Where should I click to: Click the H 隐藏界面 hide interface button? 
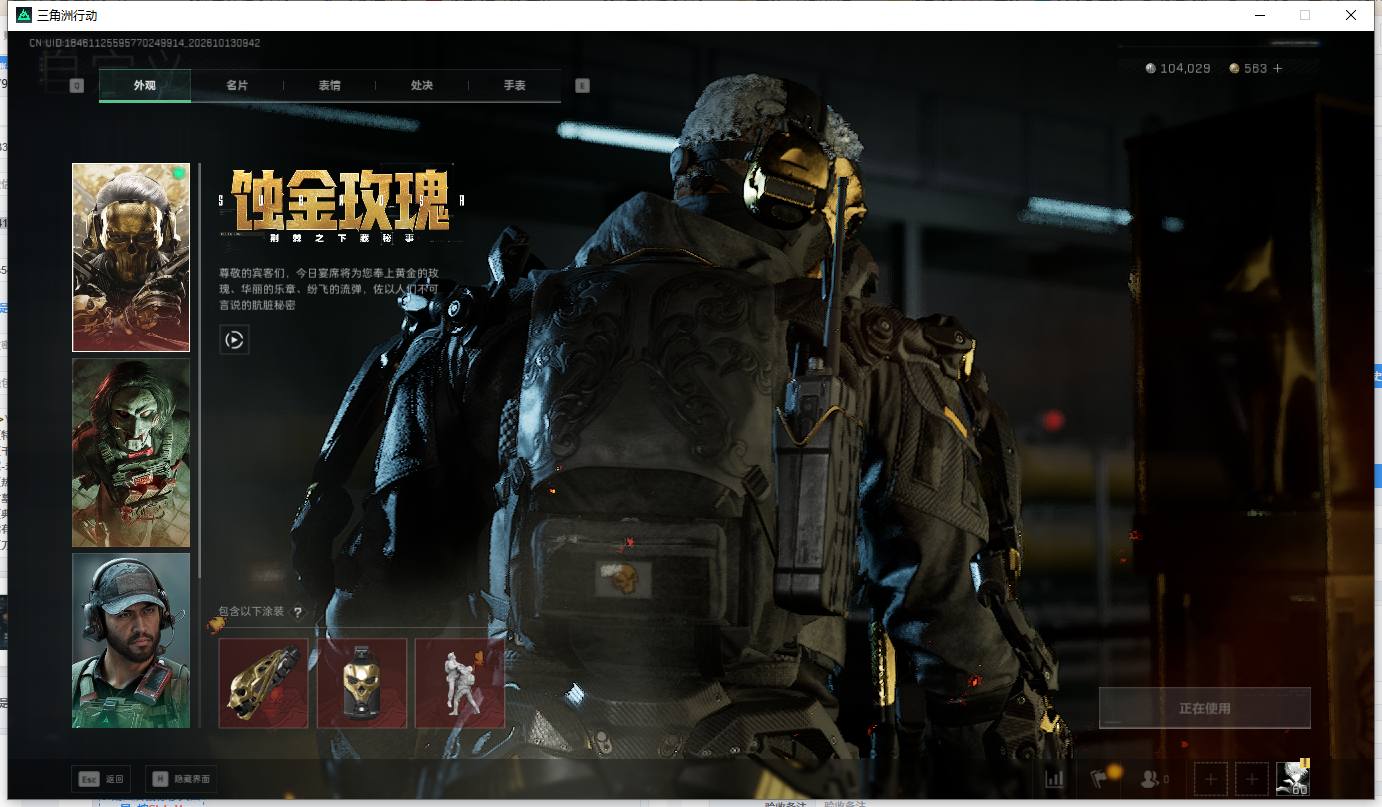coord(180,779)
